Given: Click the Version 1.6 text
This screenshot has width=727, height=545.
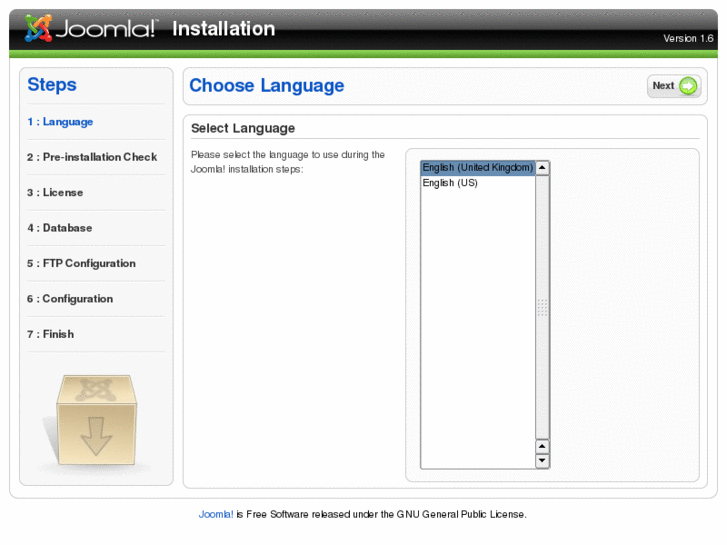Looking at the screenshot, I should click(688, 38).
